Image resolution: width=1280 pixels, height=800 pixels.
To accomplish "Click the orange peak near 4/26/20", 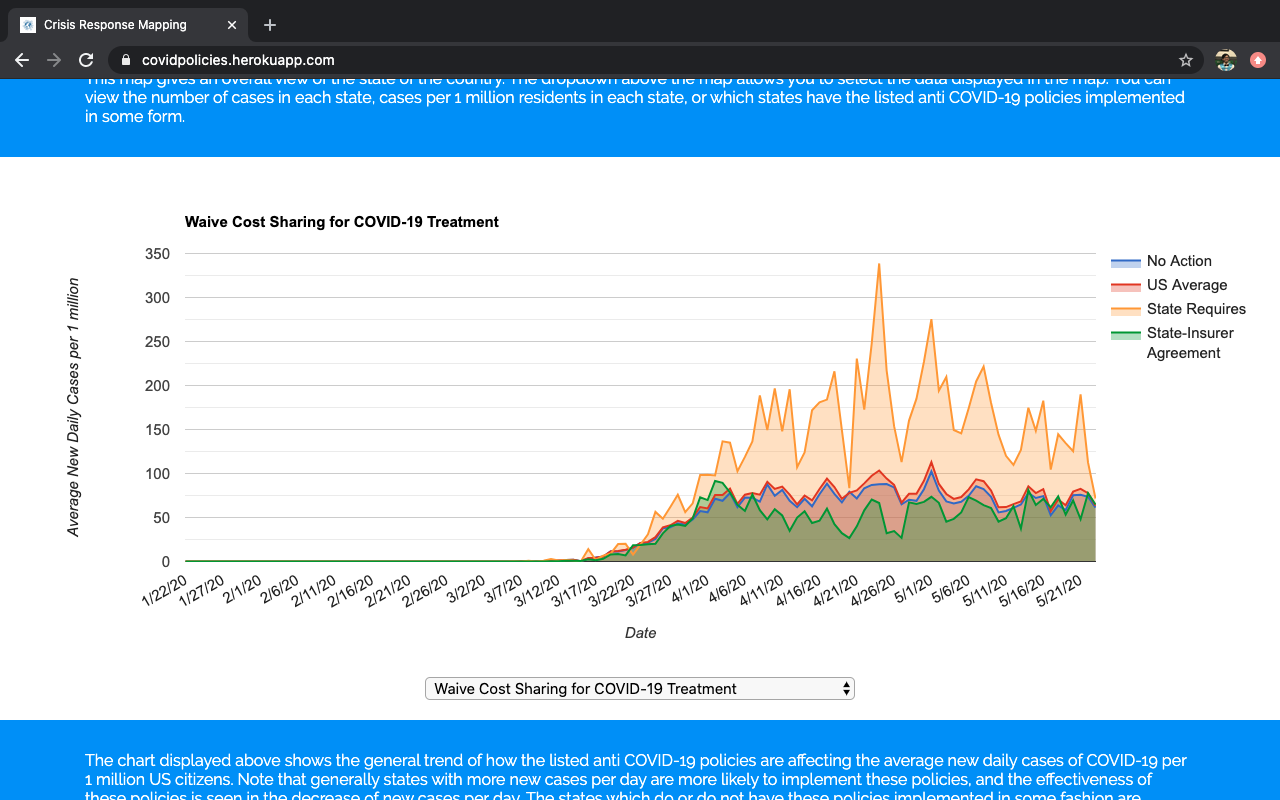I will point(879,265).
